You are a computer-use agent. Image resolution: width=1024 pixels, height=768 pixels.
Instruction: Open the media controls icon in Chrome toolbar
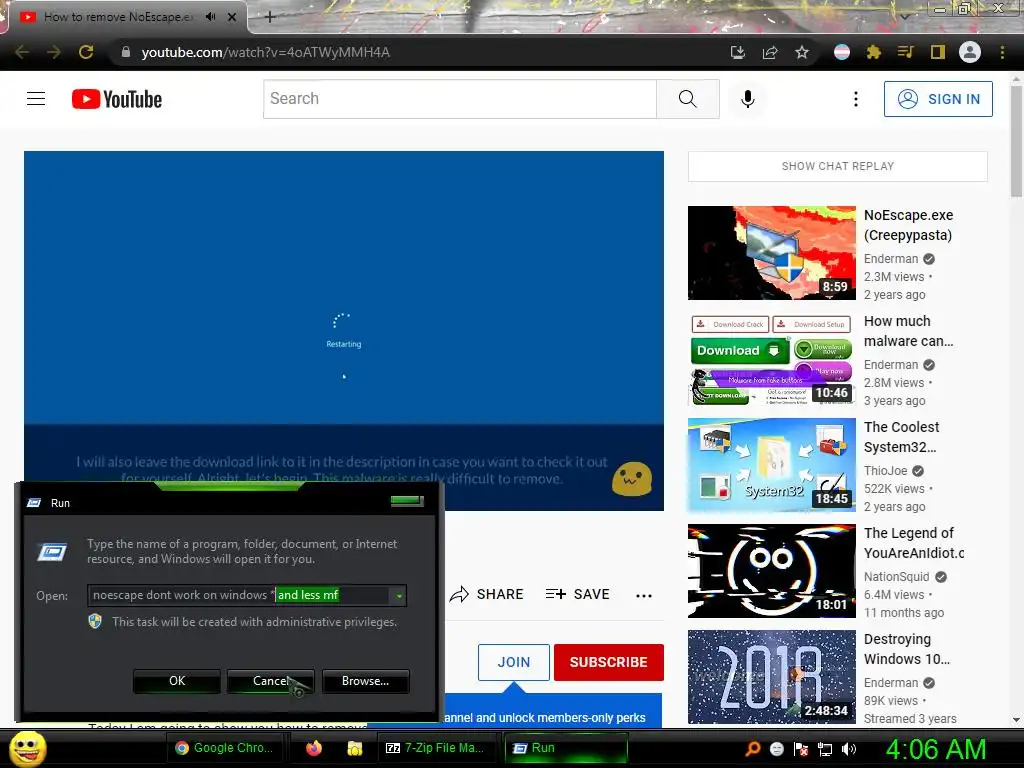tap(906, 52)
